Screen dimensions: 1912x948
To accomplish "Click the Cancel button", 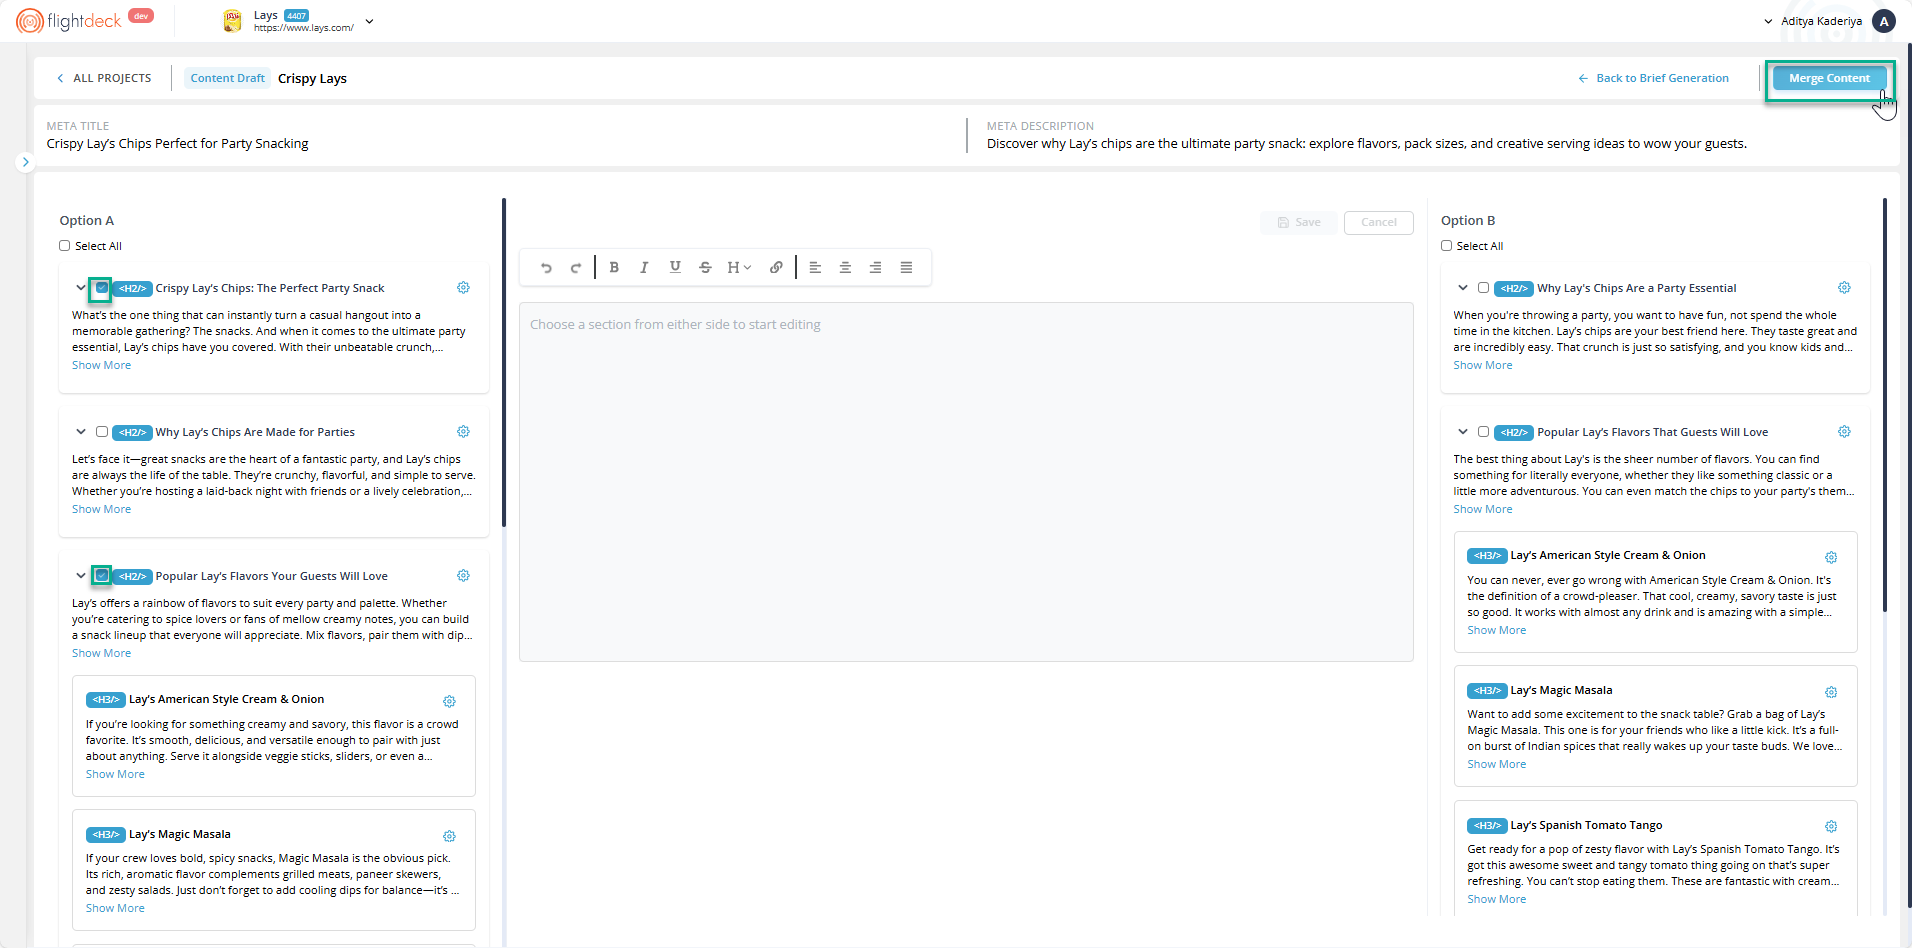I will click(x=1379, y=222).
